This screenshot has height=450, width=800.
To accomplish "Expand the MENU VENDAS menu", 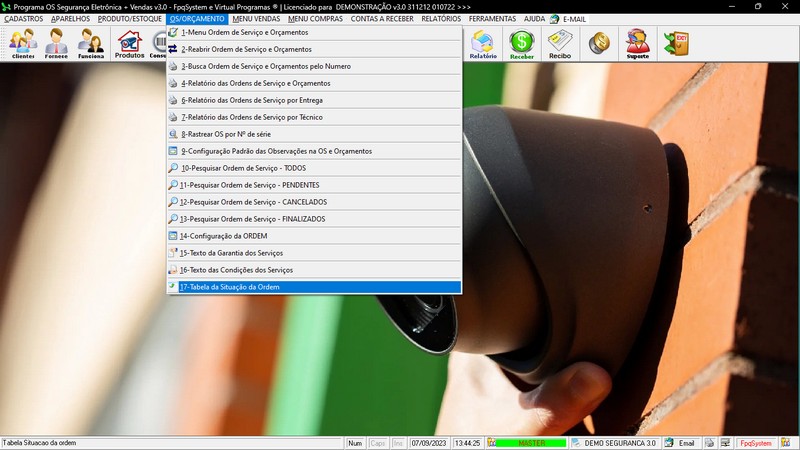I will pyautogui.click(x=256, y=19).
